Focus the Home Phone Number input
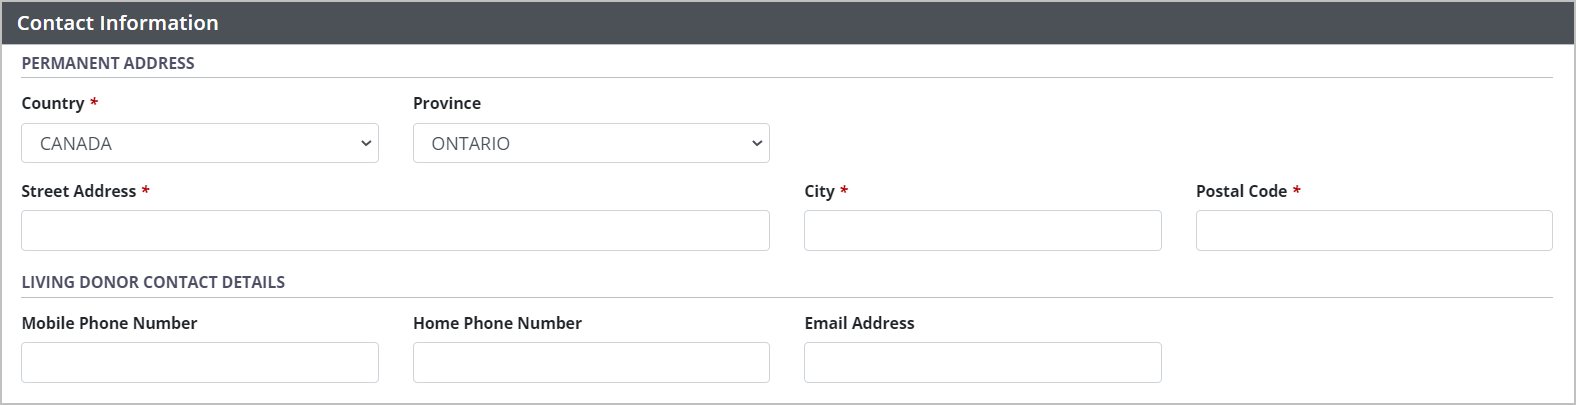 click(591, 362)
